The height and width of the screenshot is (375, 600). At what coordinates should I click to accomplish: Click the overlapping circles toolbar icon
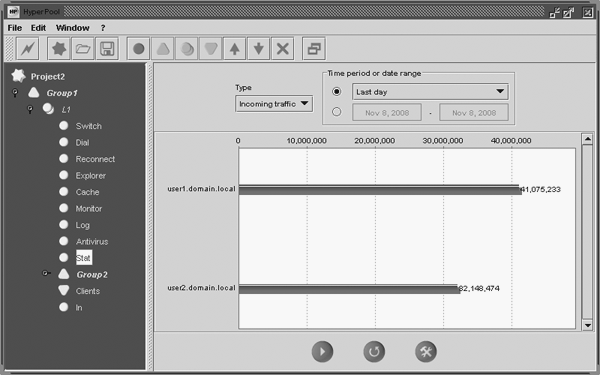click(x=187, y=49)
